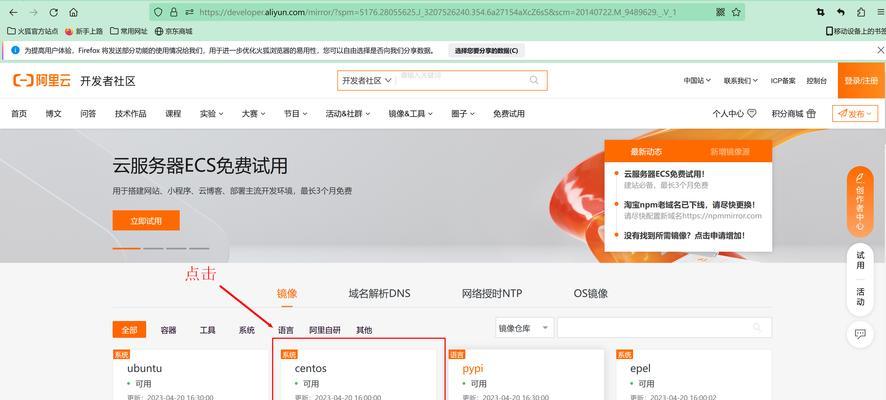886x400 pixels.
Task: Open the pypi mirror card
Action: pyautogui.click(x=527, y=374)
